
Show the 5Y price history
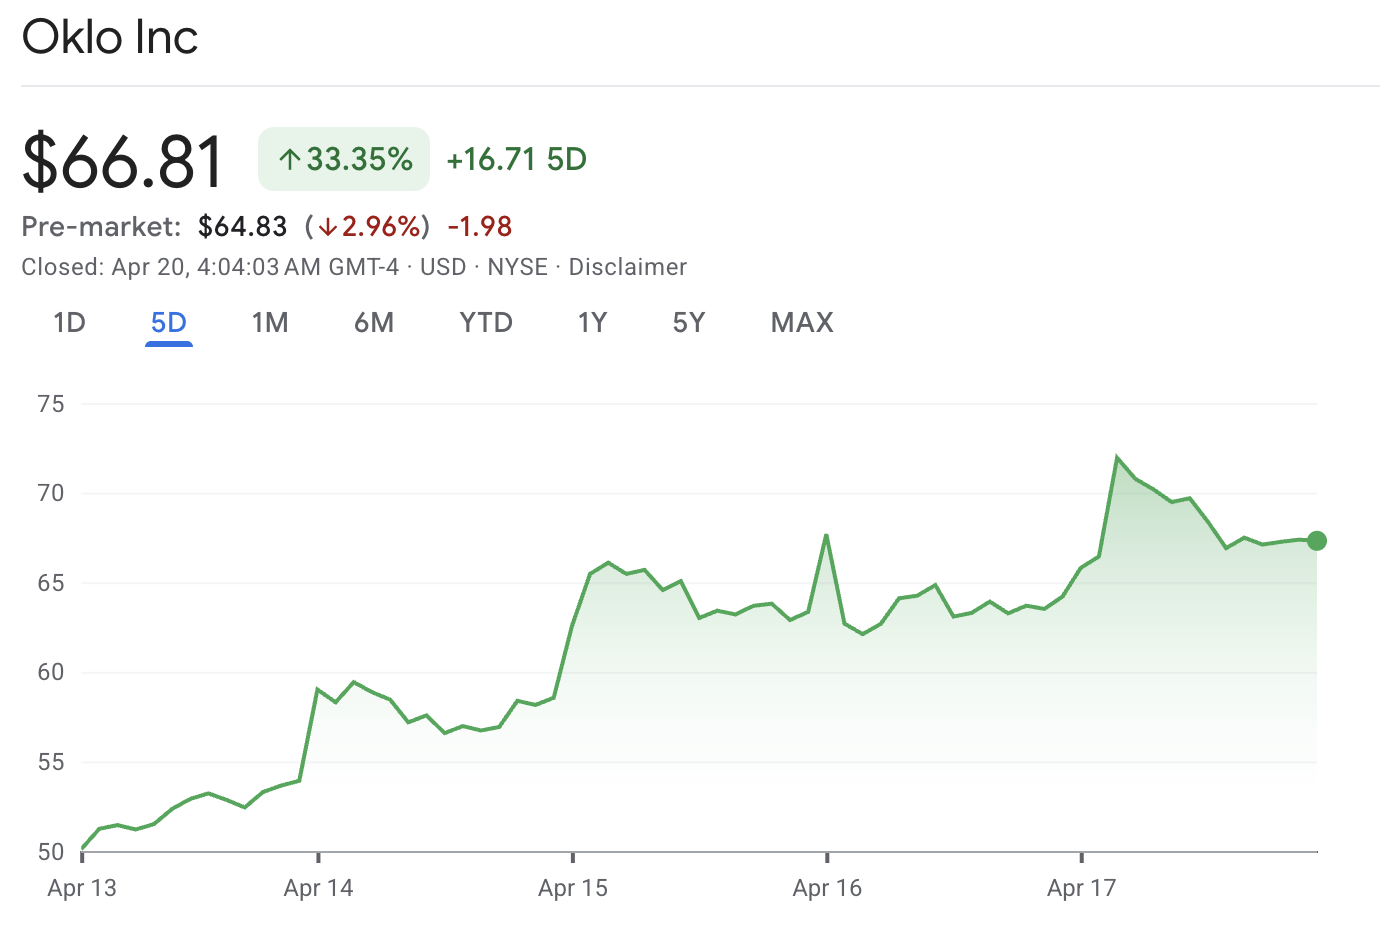pyautogui.click(x=689, y=323)
